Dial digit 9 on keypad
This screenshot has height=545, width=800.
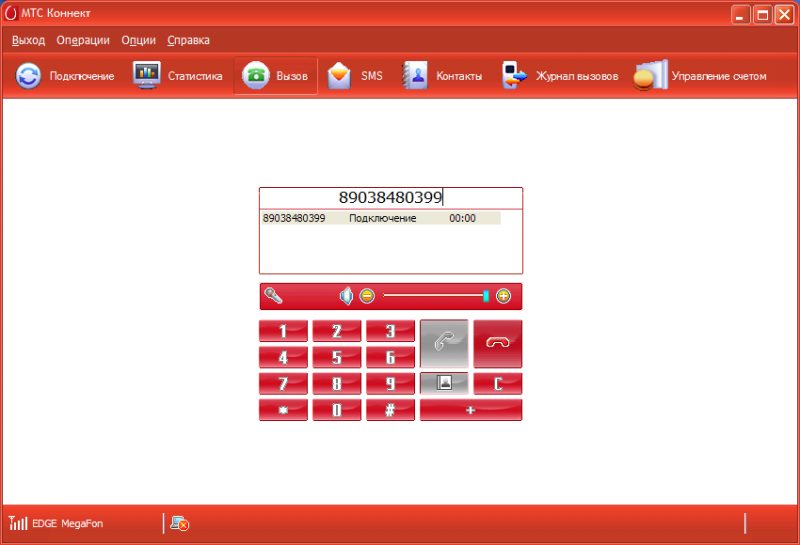pos(390,384)
